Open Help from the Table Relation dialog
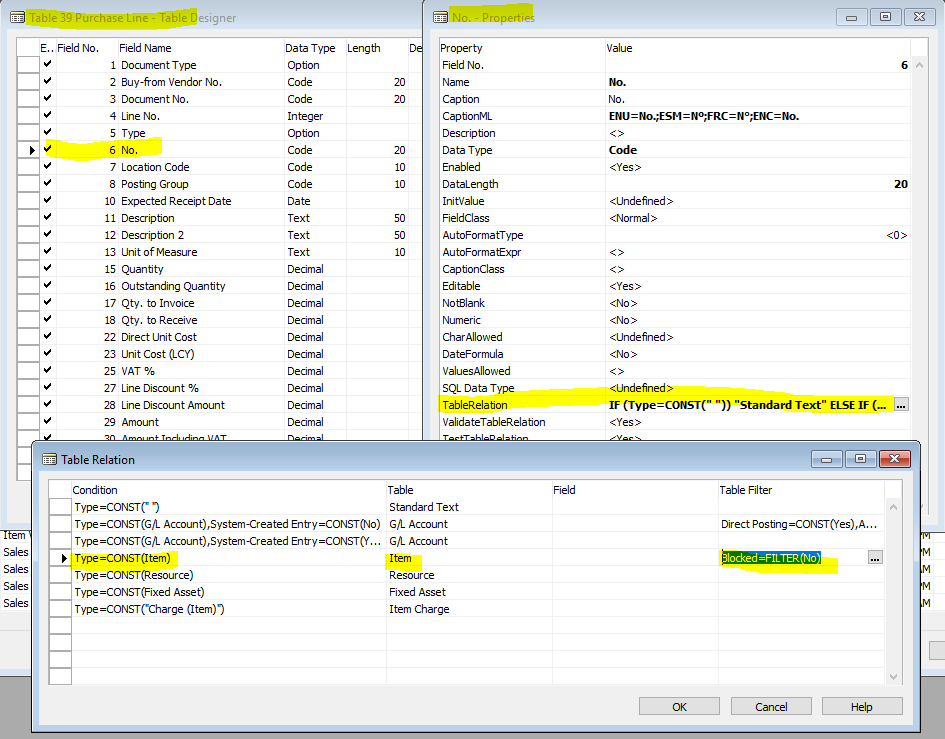 tap(862, 706)
